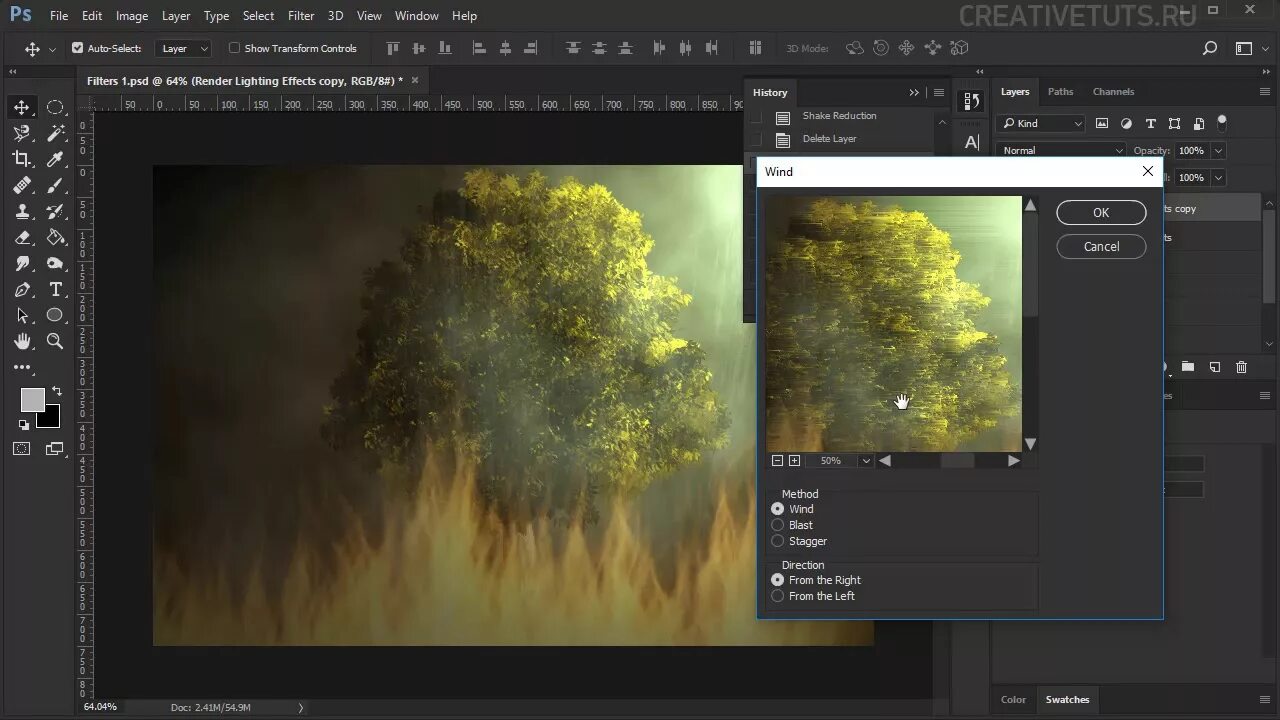The height and width of the screenshot is (720, 1280).
Task: Open the Normal blend mode dropdown
Action: (1060, 150)
